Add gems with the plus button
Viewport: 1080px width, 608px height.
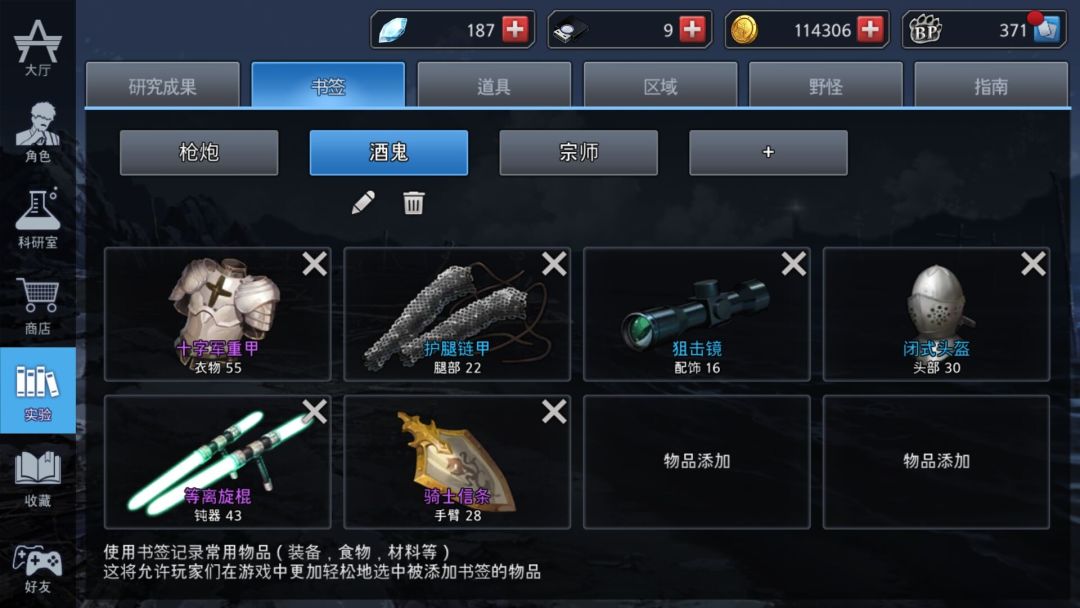tap(515, 30)
